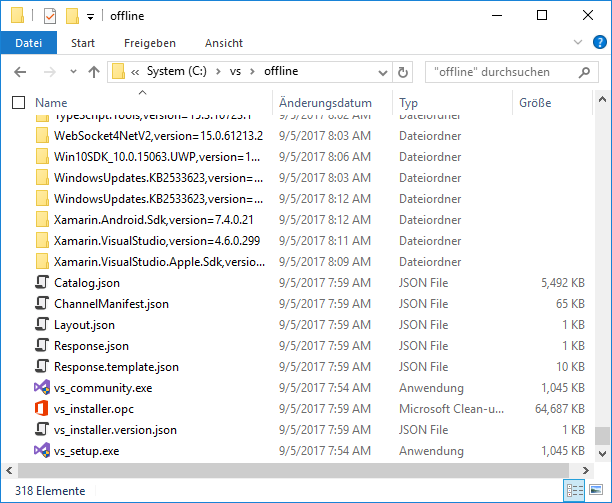Switch to large icons view in status bar
Screen dimensions: 612x503
click(x=597, y=489)
